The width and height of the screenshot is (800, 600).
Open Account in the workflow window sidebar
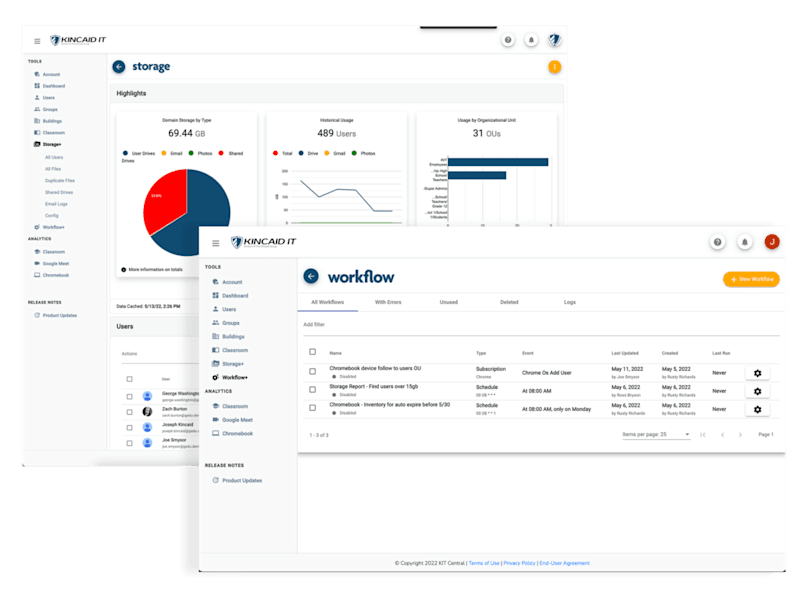click(228, 282)
